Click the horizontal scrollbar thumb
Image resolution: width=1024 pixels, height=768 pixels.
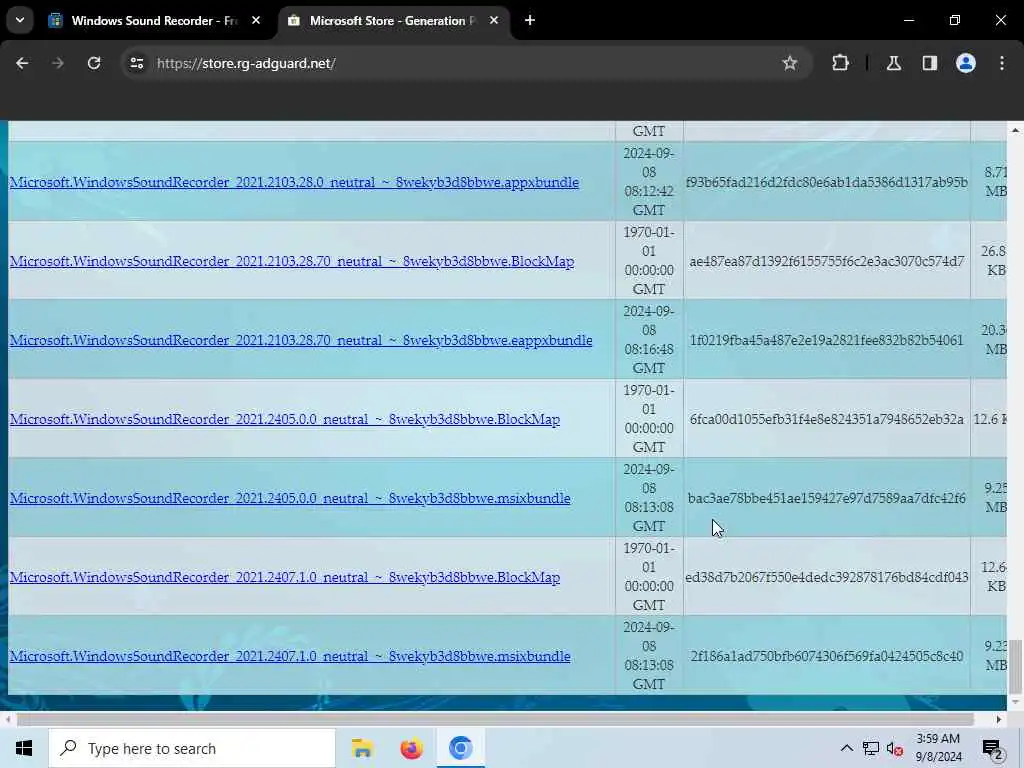[x=495, y=720]
